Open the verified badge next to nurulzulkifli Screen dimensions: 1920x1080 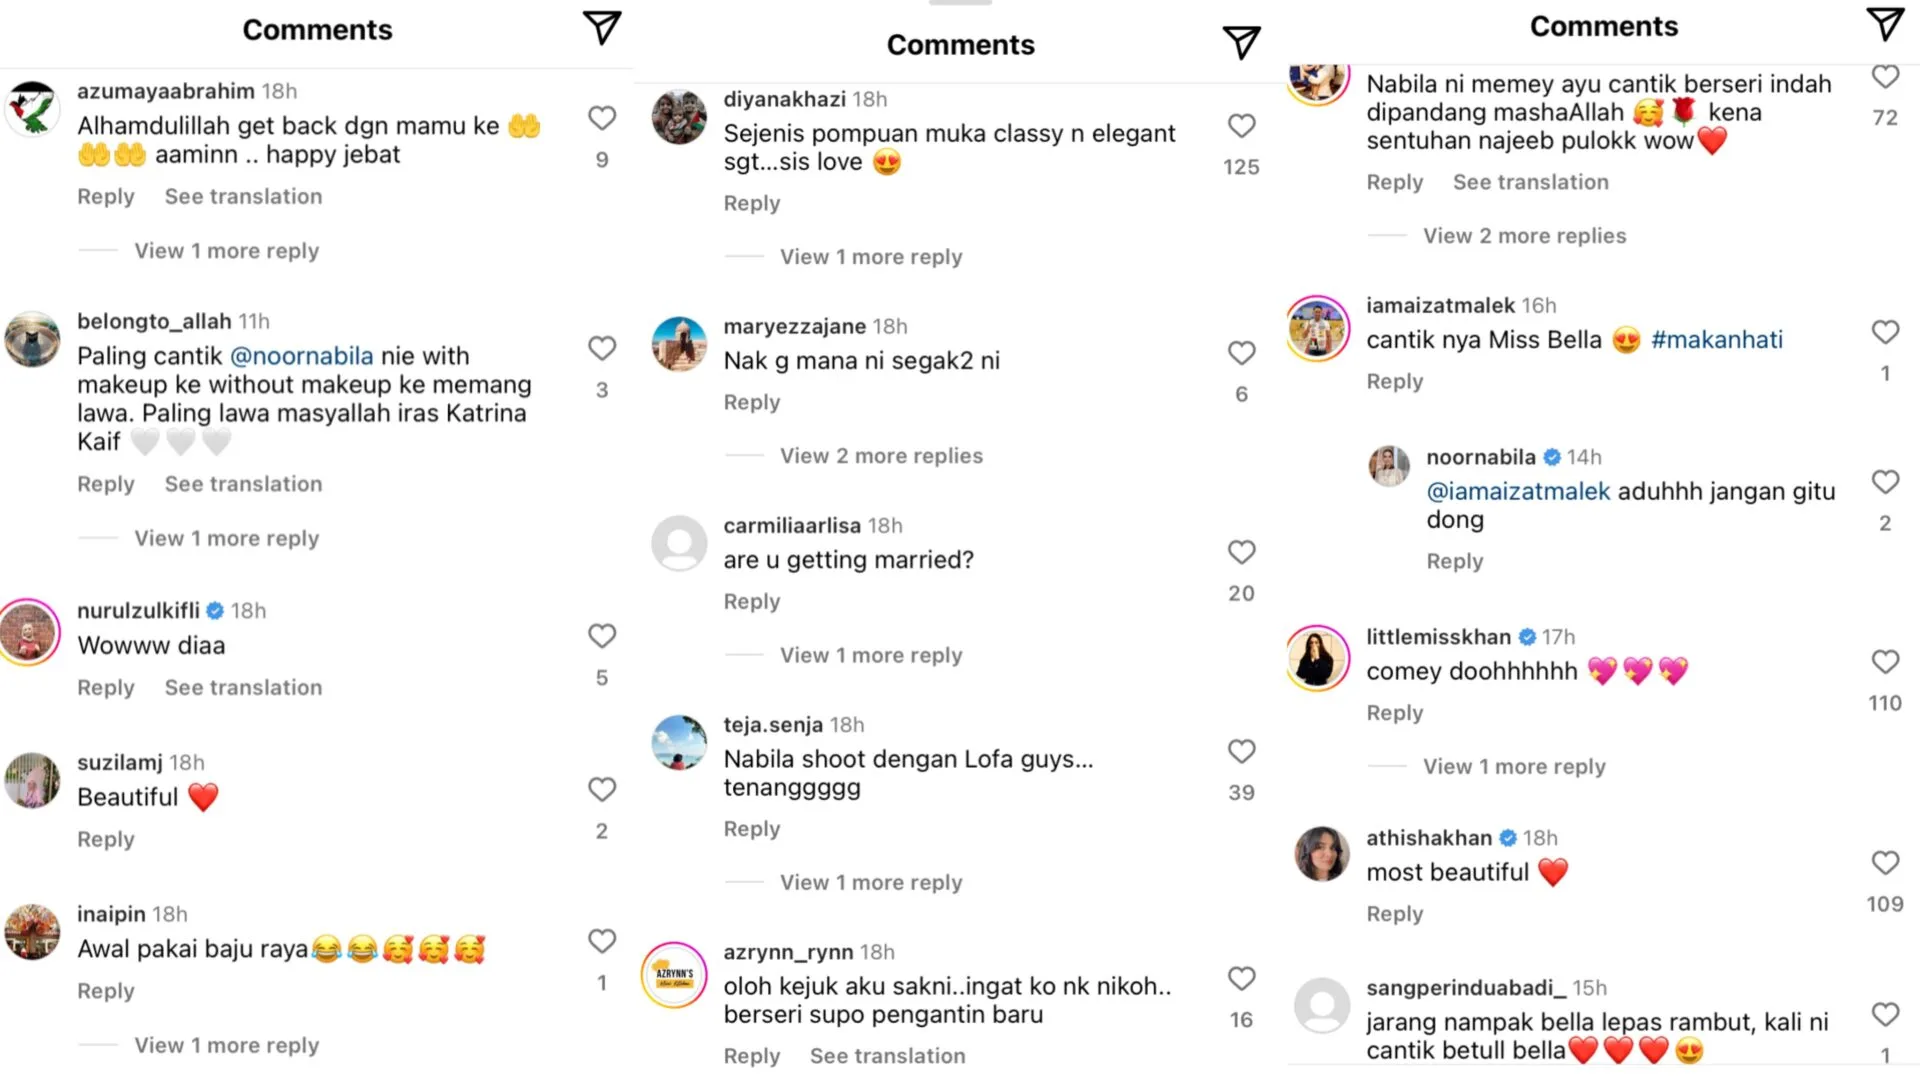(215, 611)
